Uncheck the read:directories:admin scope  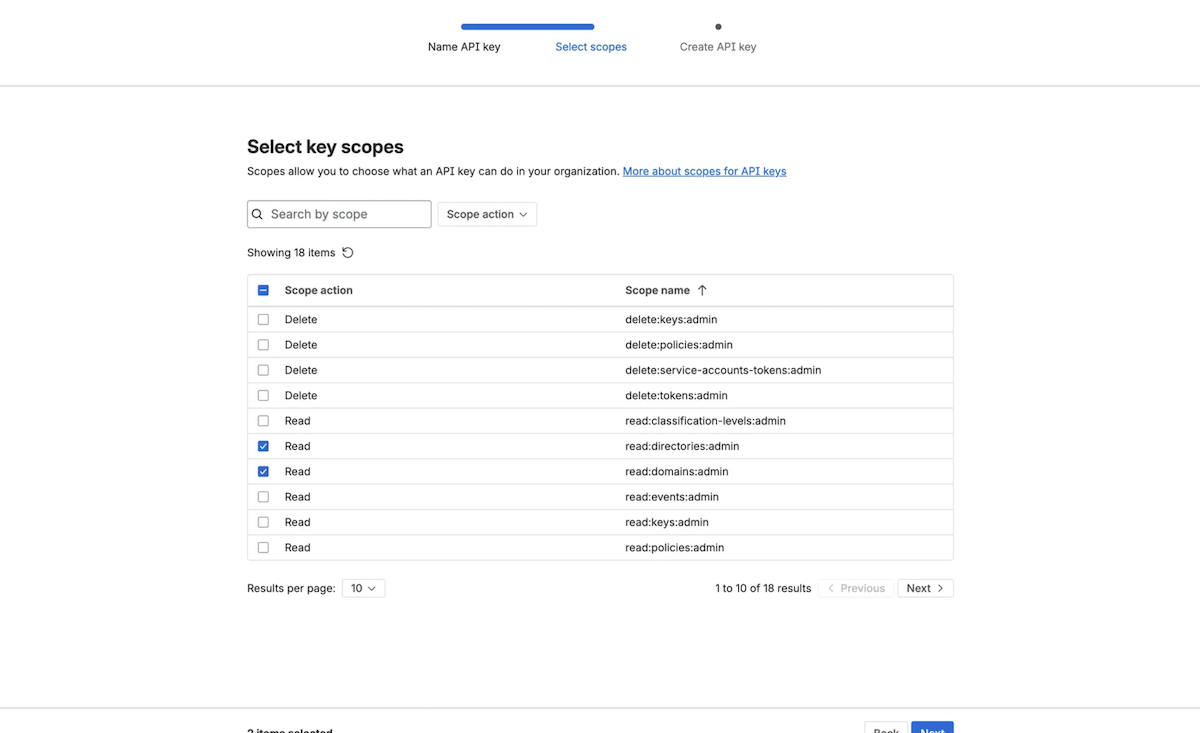pos(263,445)
